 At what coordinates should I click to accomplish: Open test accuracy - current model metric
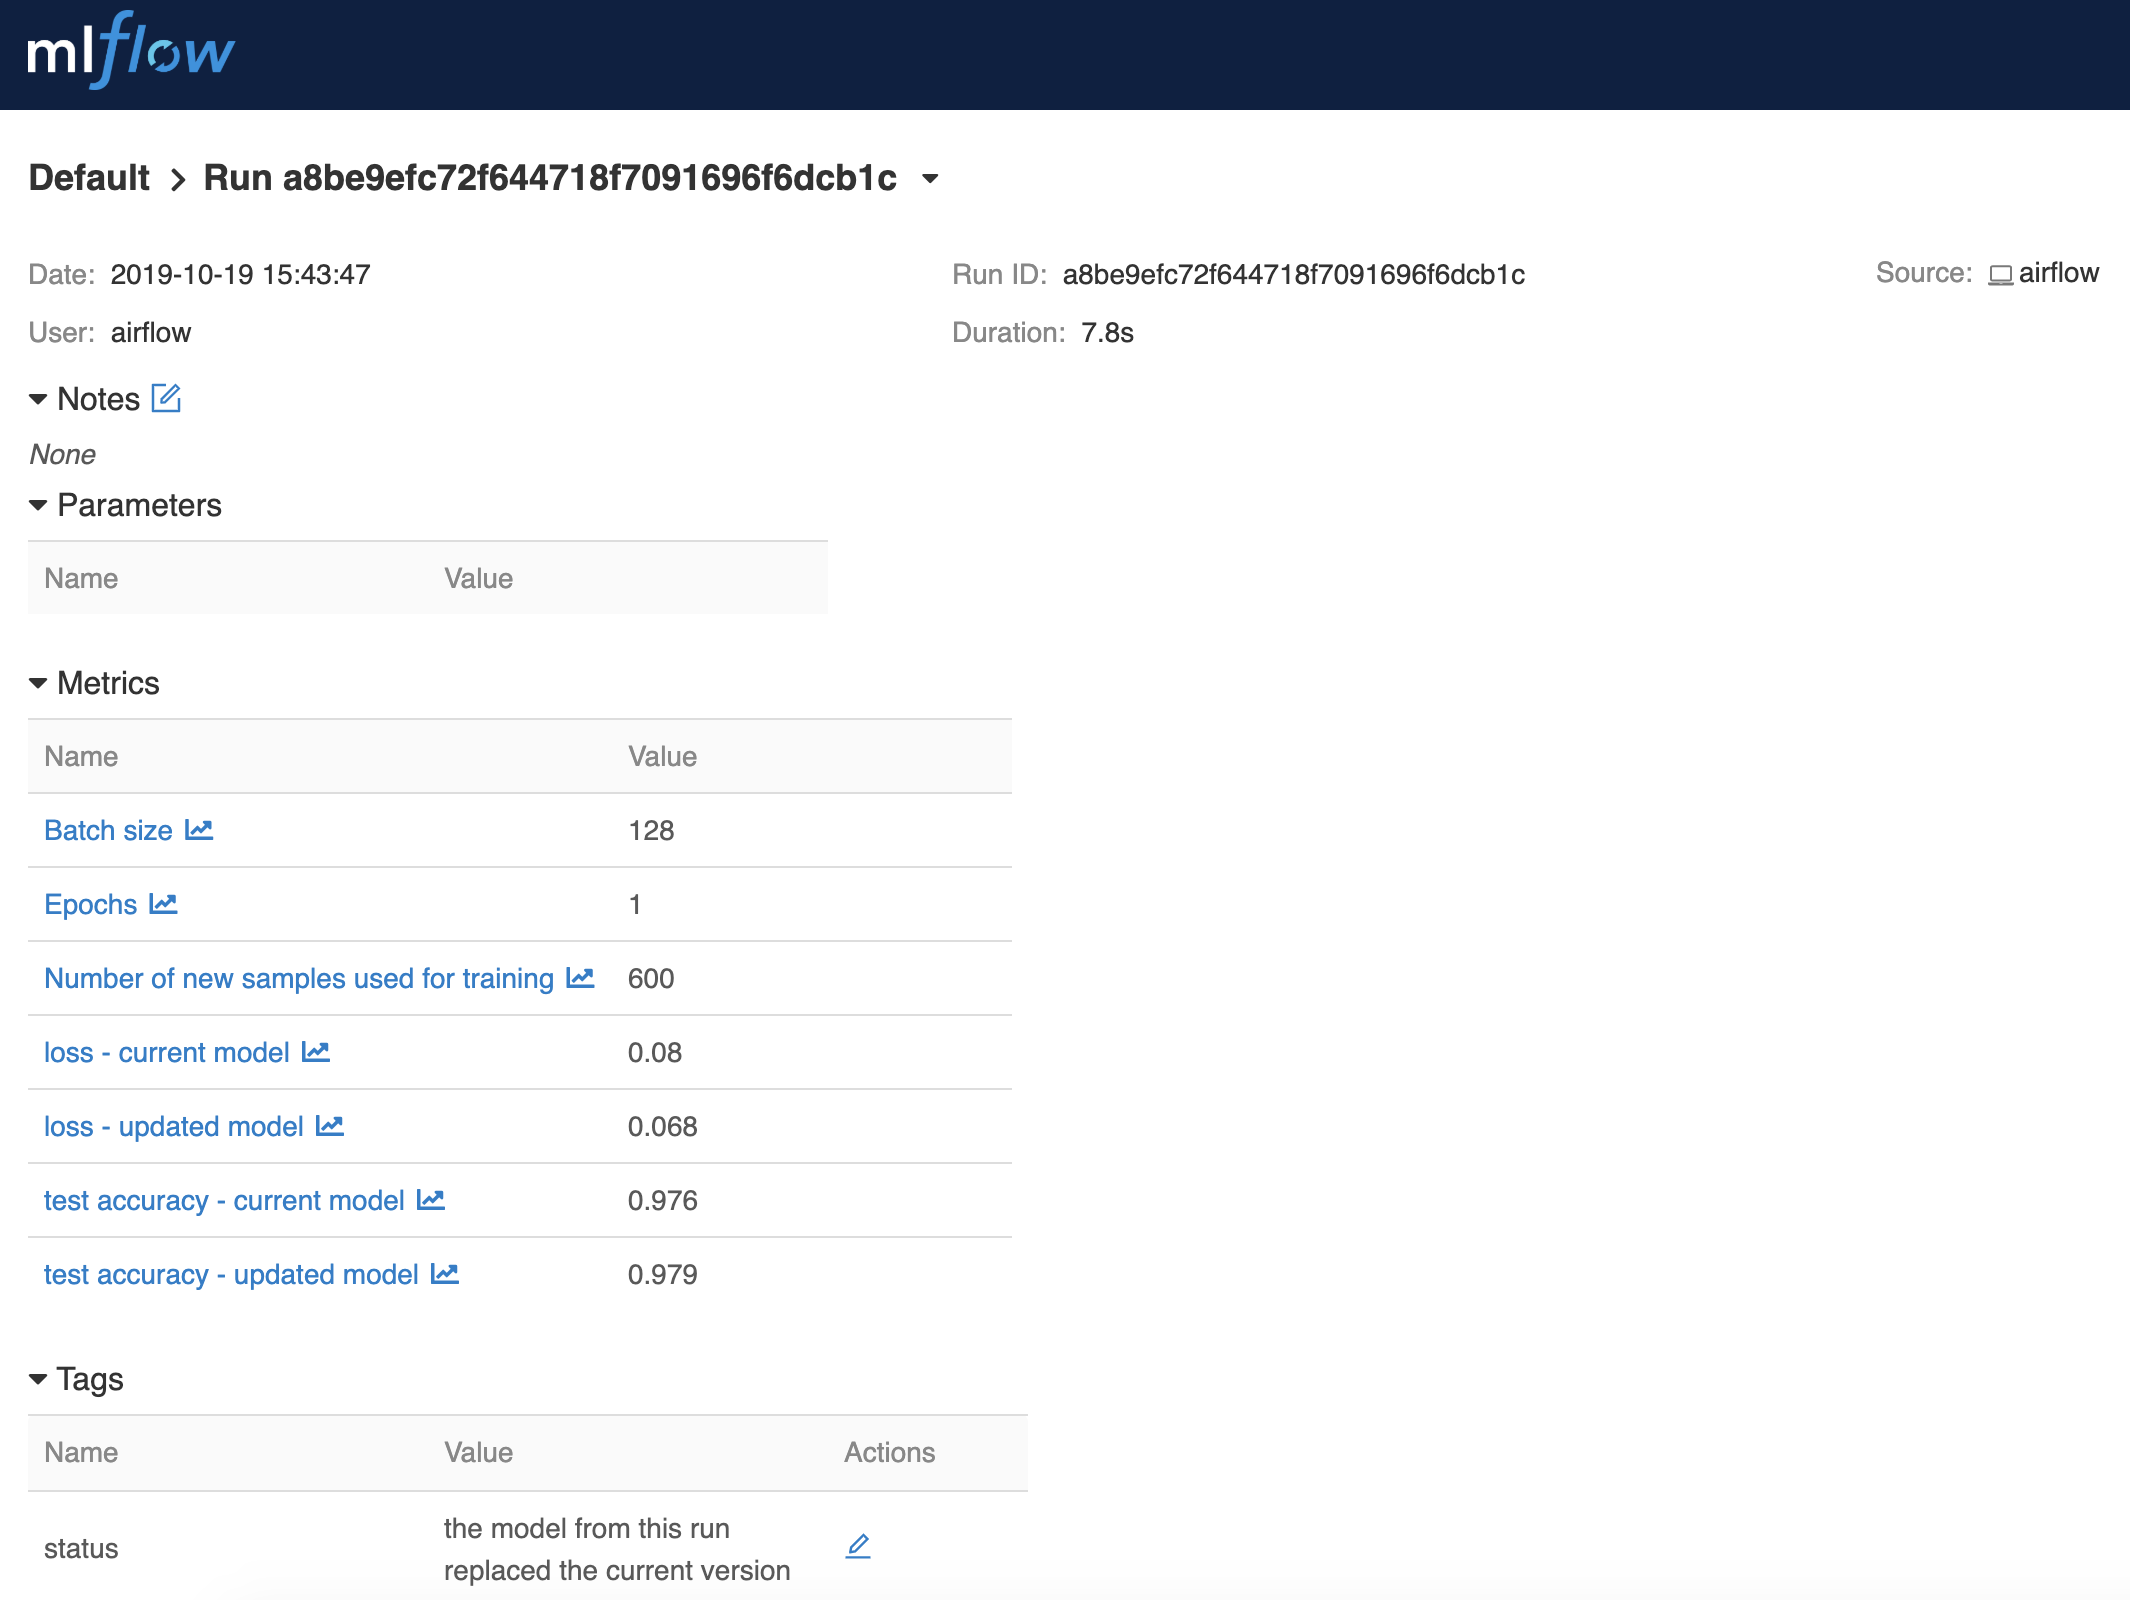pos(224,1200)
